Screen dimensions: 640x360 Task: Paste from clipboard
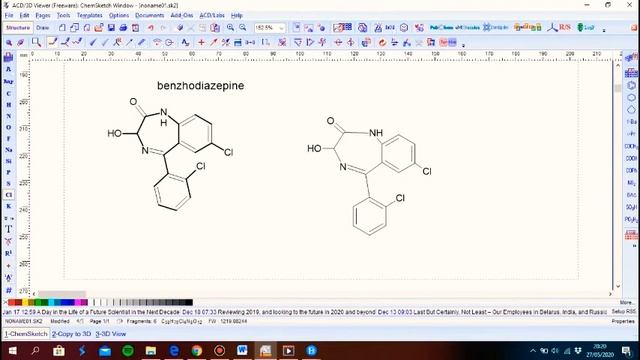coord(215,28)
